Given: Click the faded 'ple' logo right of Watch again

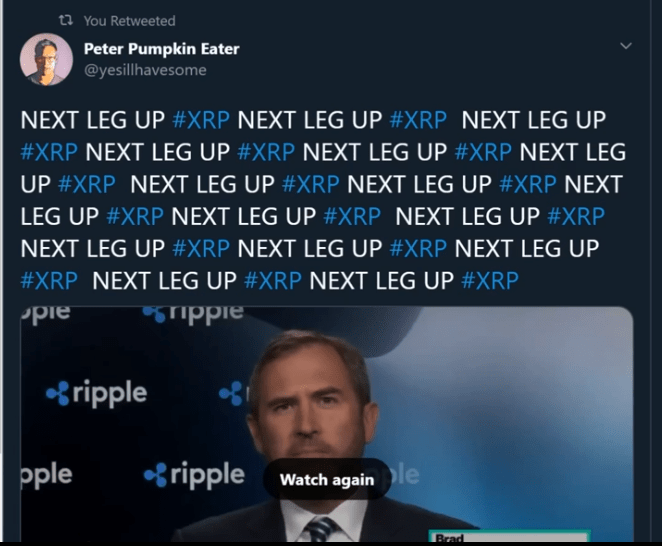Looking at the screenshot, I should [x=400, y=475].
